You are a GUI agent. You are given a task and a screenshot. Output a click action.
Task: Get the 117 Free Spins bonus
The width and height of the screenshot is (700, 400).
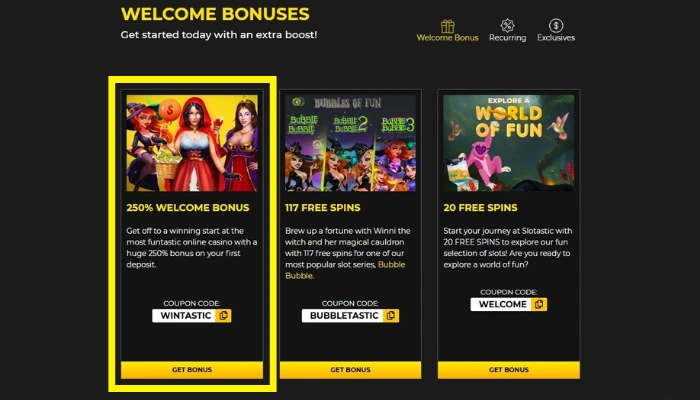tap(350, 370)
